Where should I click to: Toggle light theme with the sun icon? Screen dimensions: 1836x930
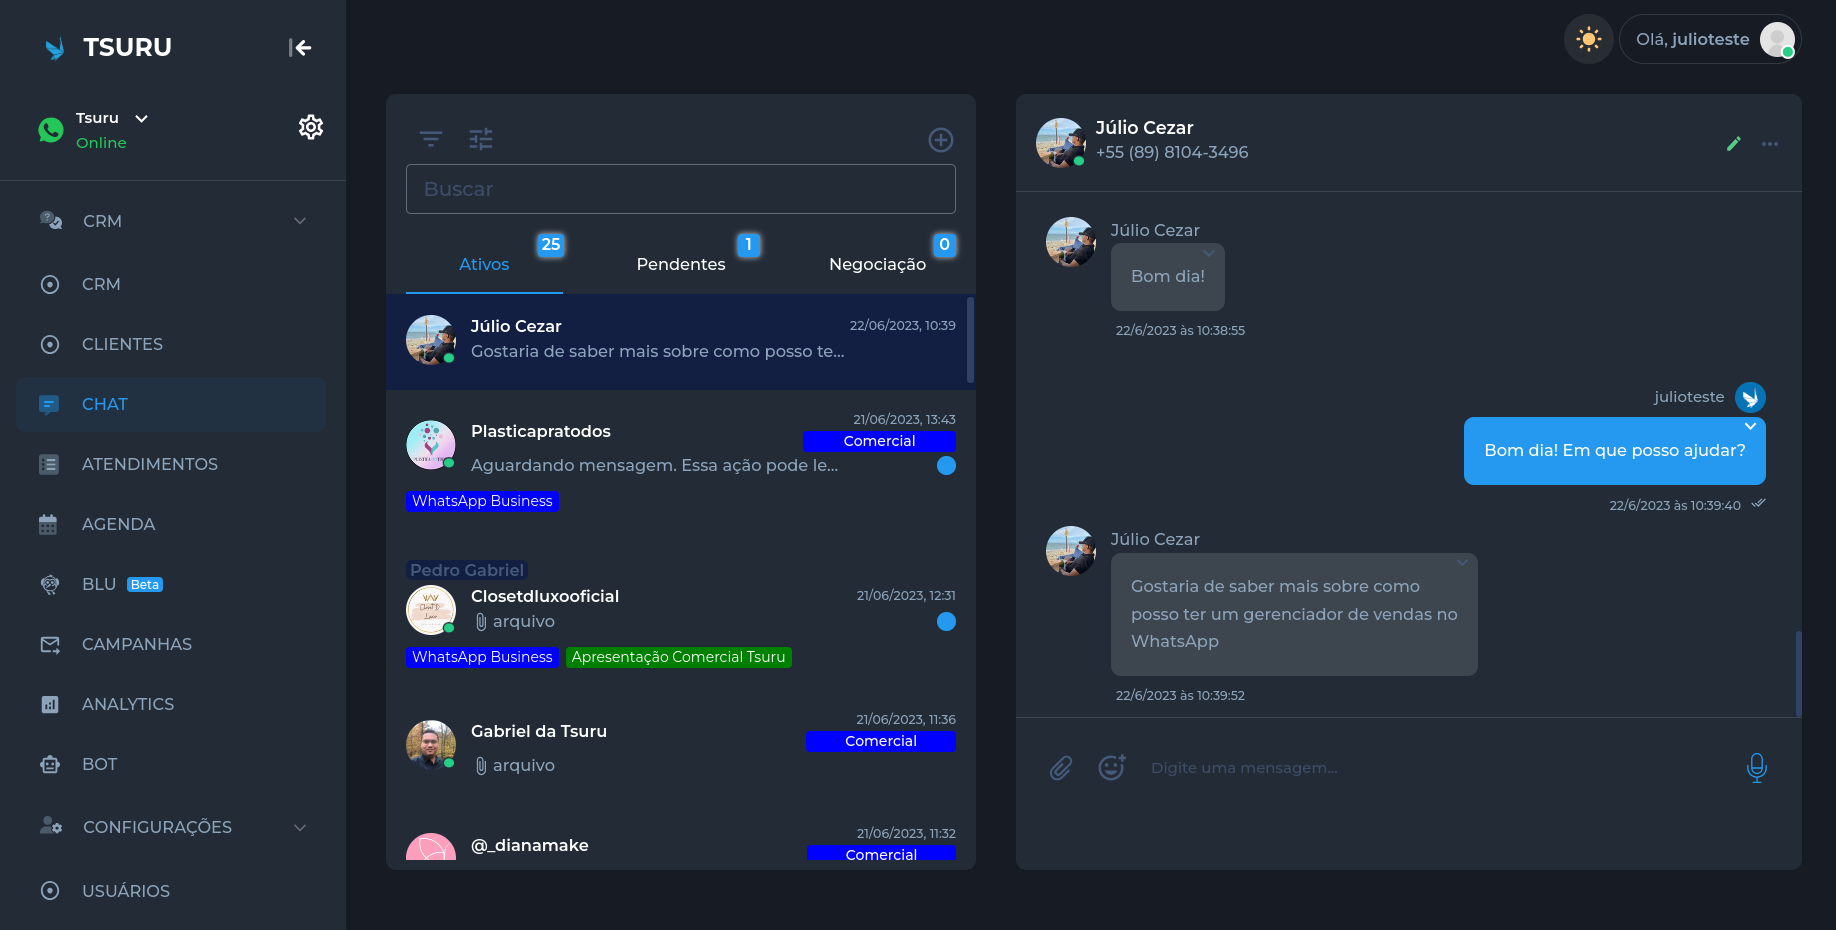[x=1588, y=40]
